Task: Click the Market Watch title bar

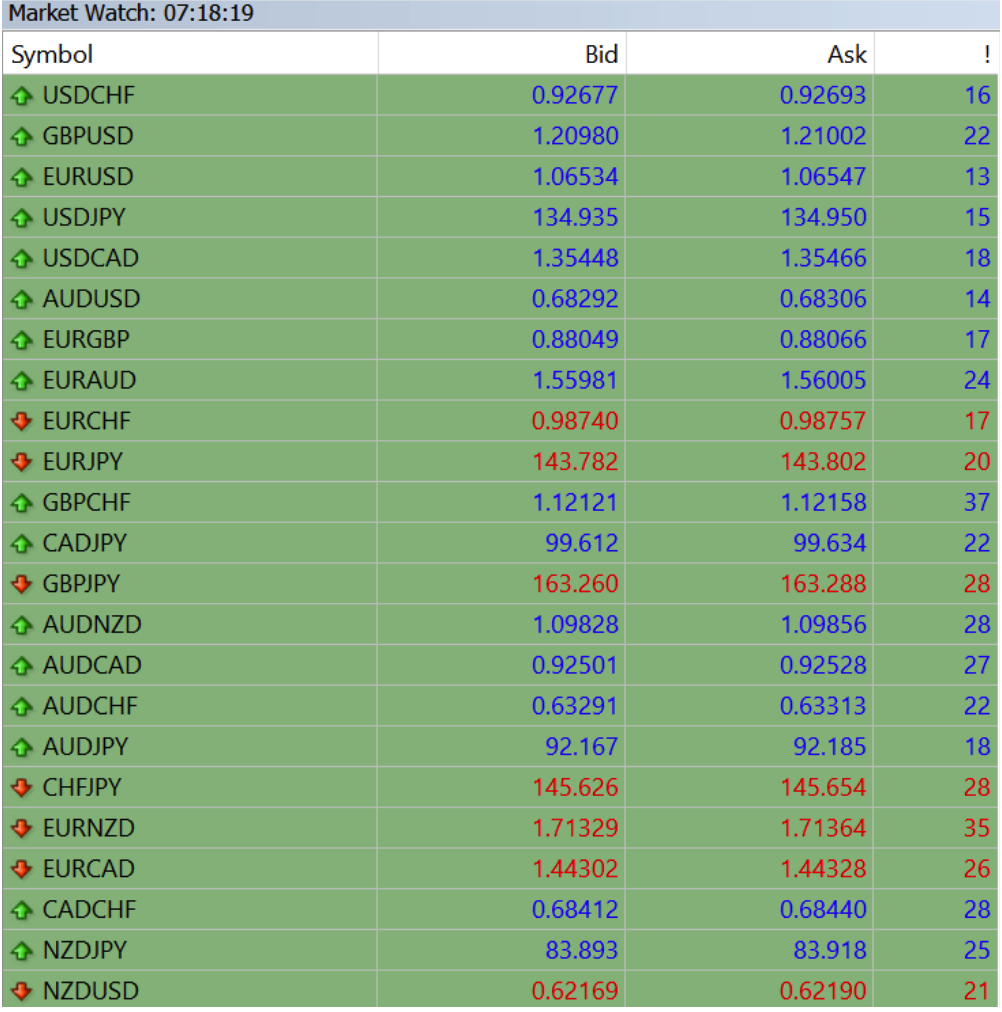Action: pyautogui.click(x=501, y=14)
